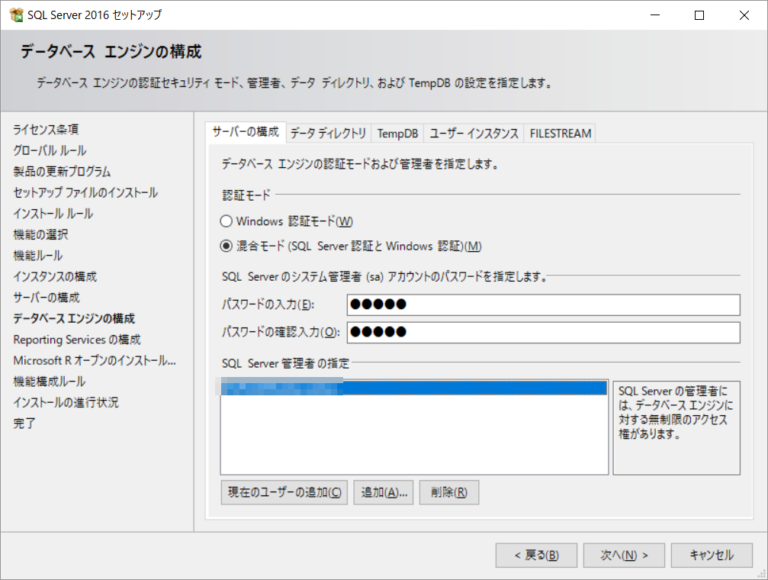This screenshot has height=580, width=768.
Task: Click the パスワードの入力 field
Action: (542, 305)
